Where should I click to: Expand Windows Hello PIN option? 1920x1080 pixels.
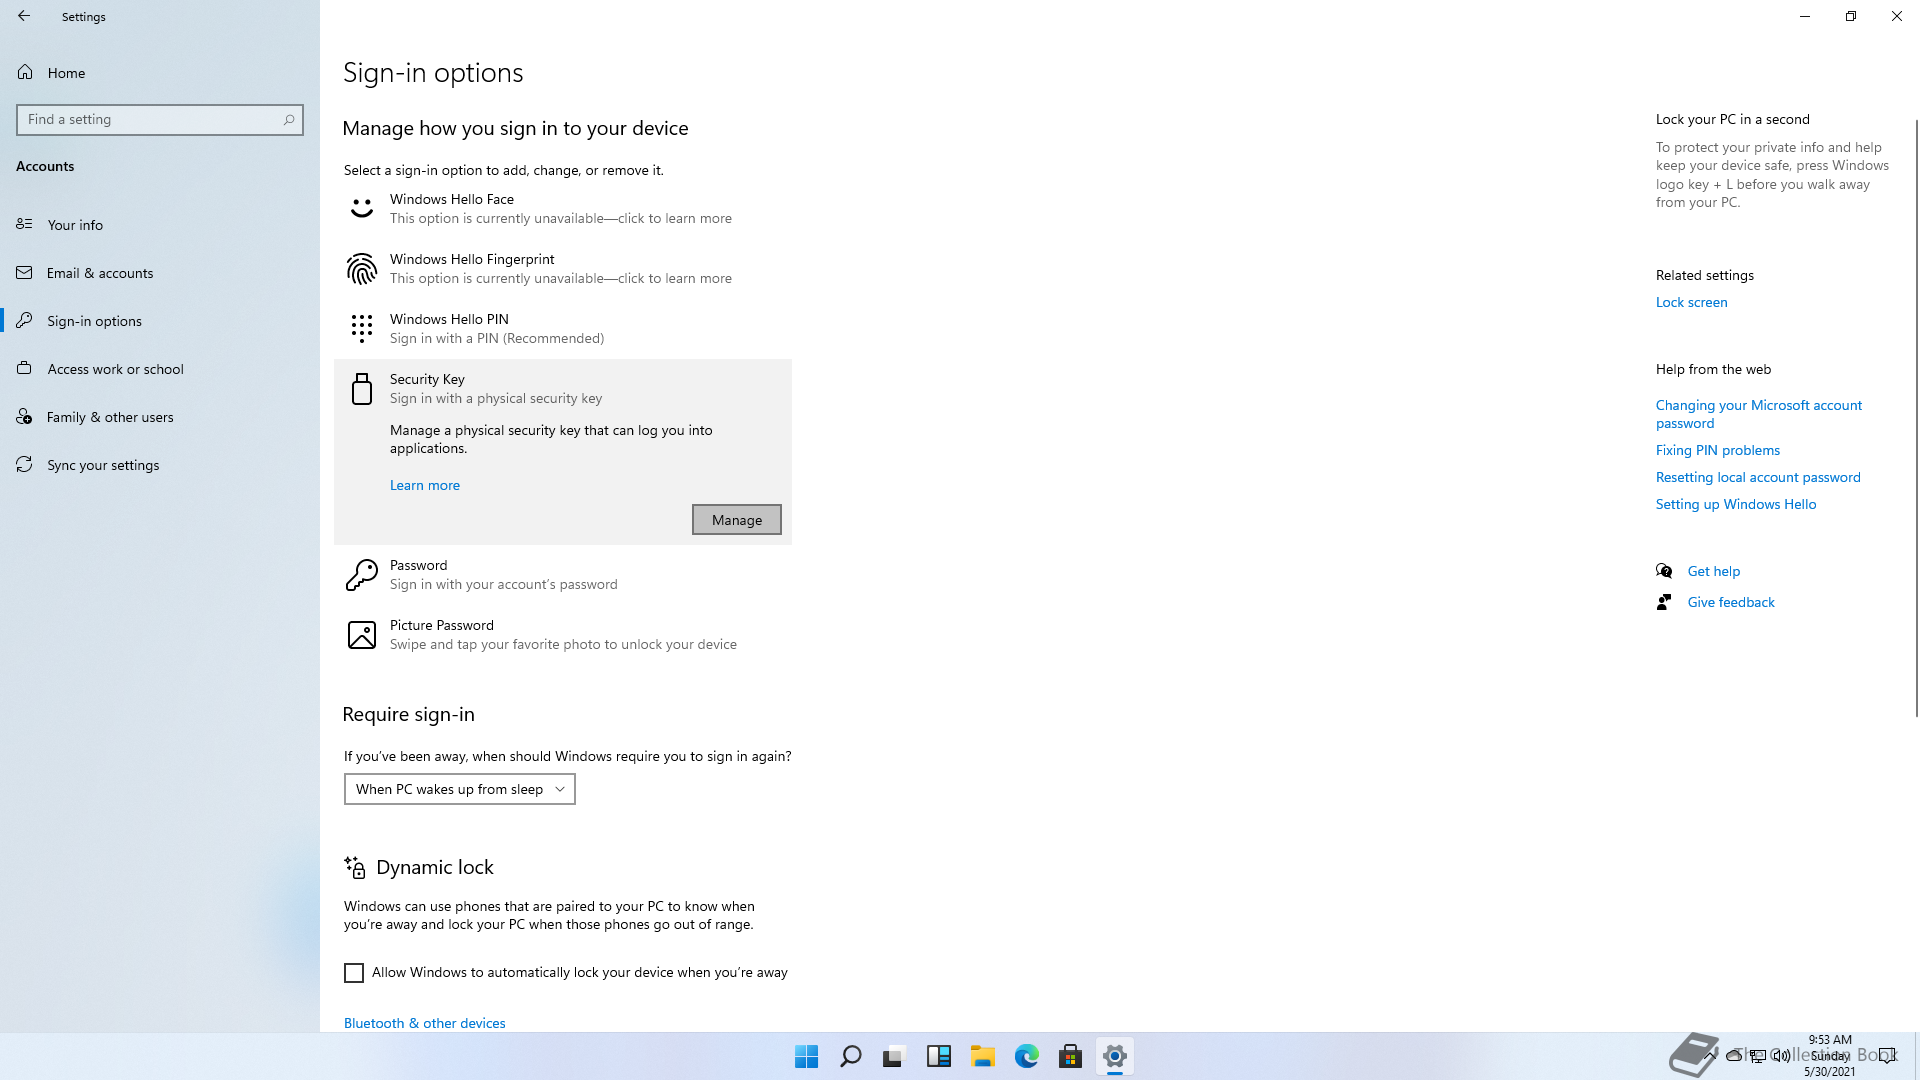[562, 328]
